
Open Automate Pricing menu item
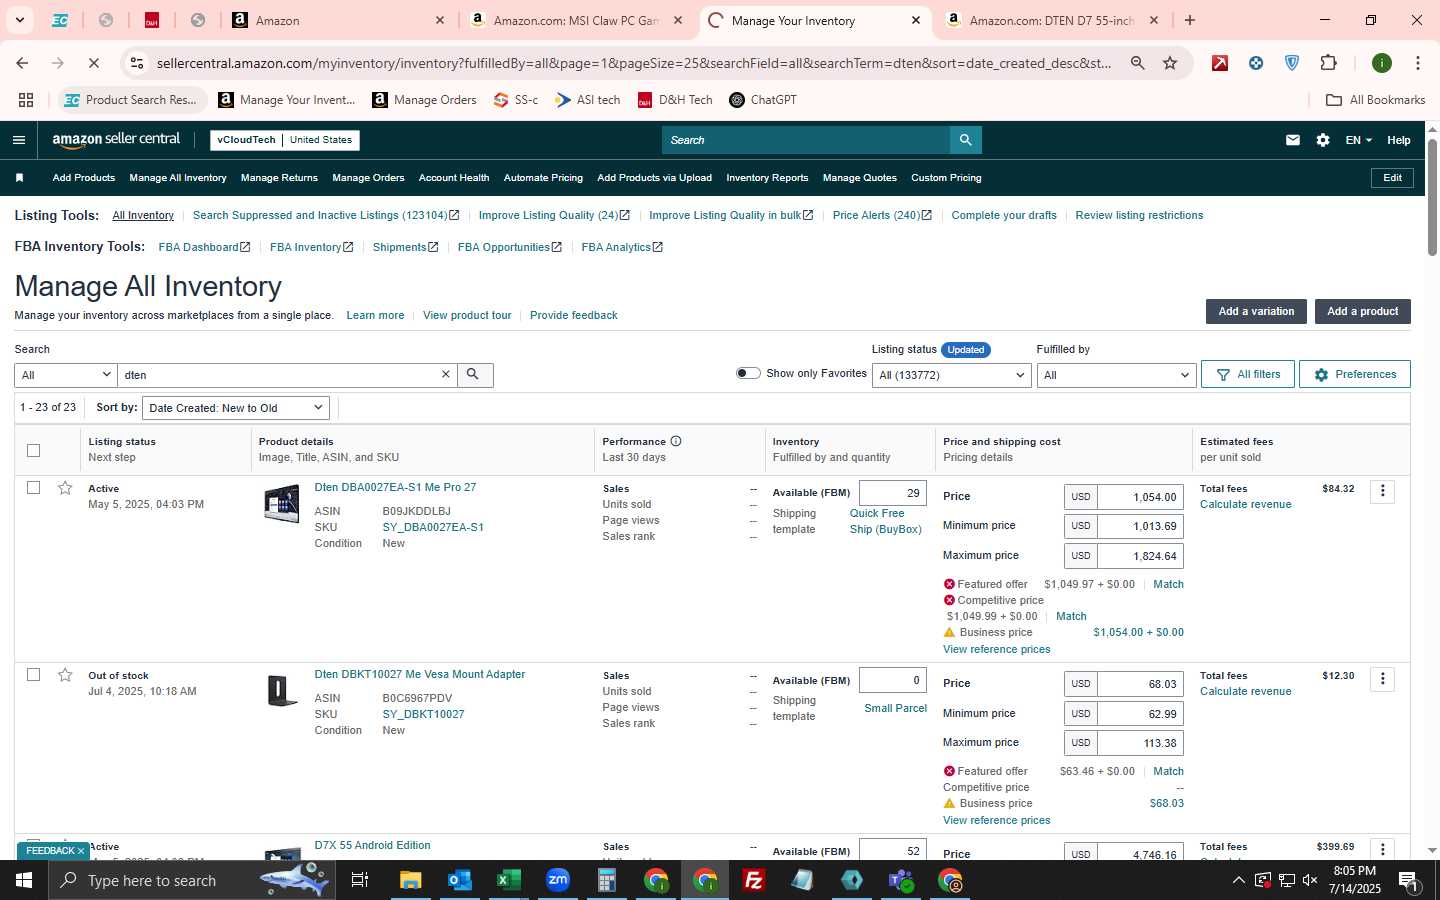(x=543, y=178)
